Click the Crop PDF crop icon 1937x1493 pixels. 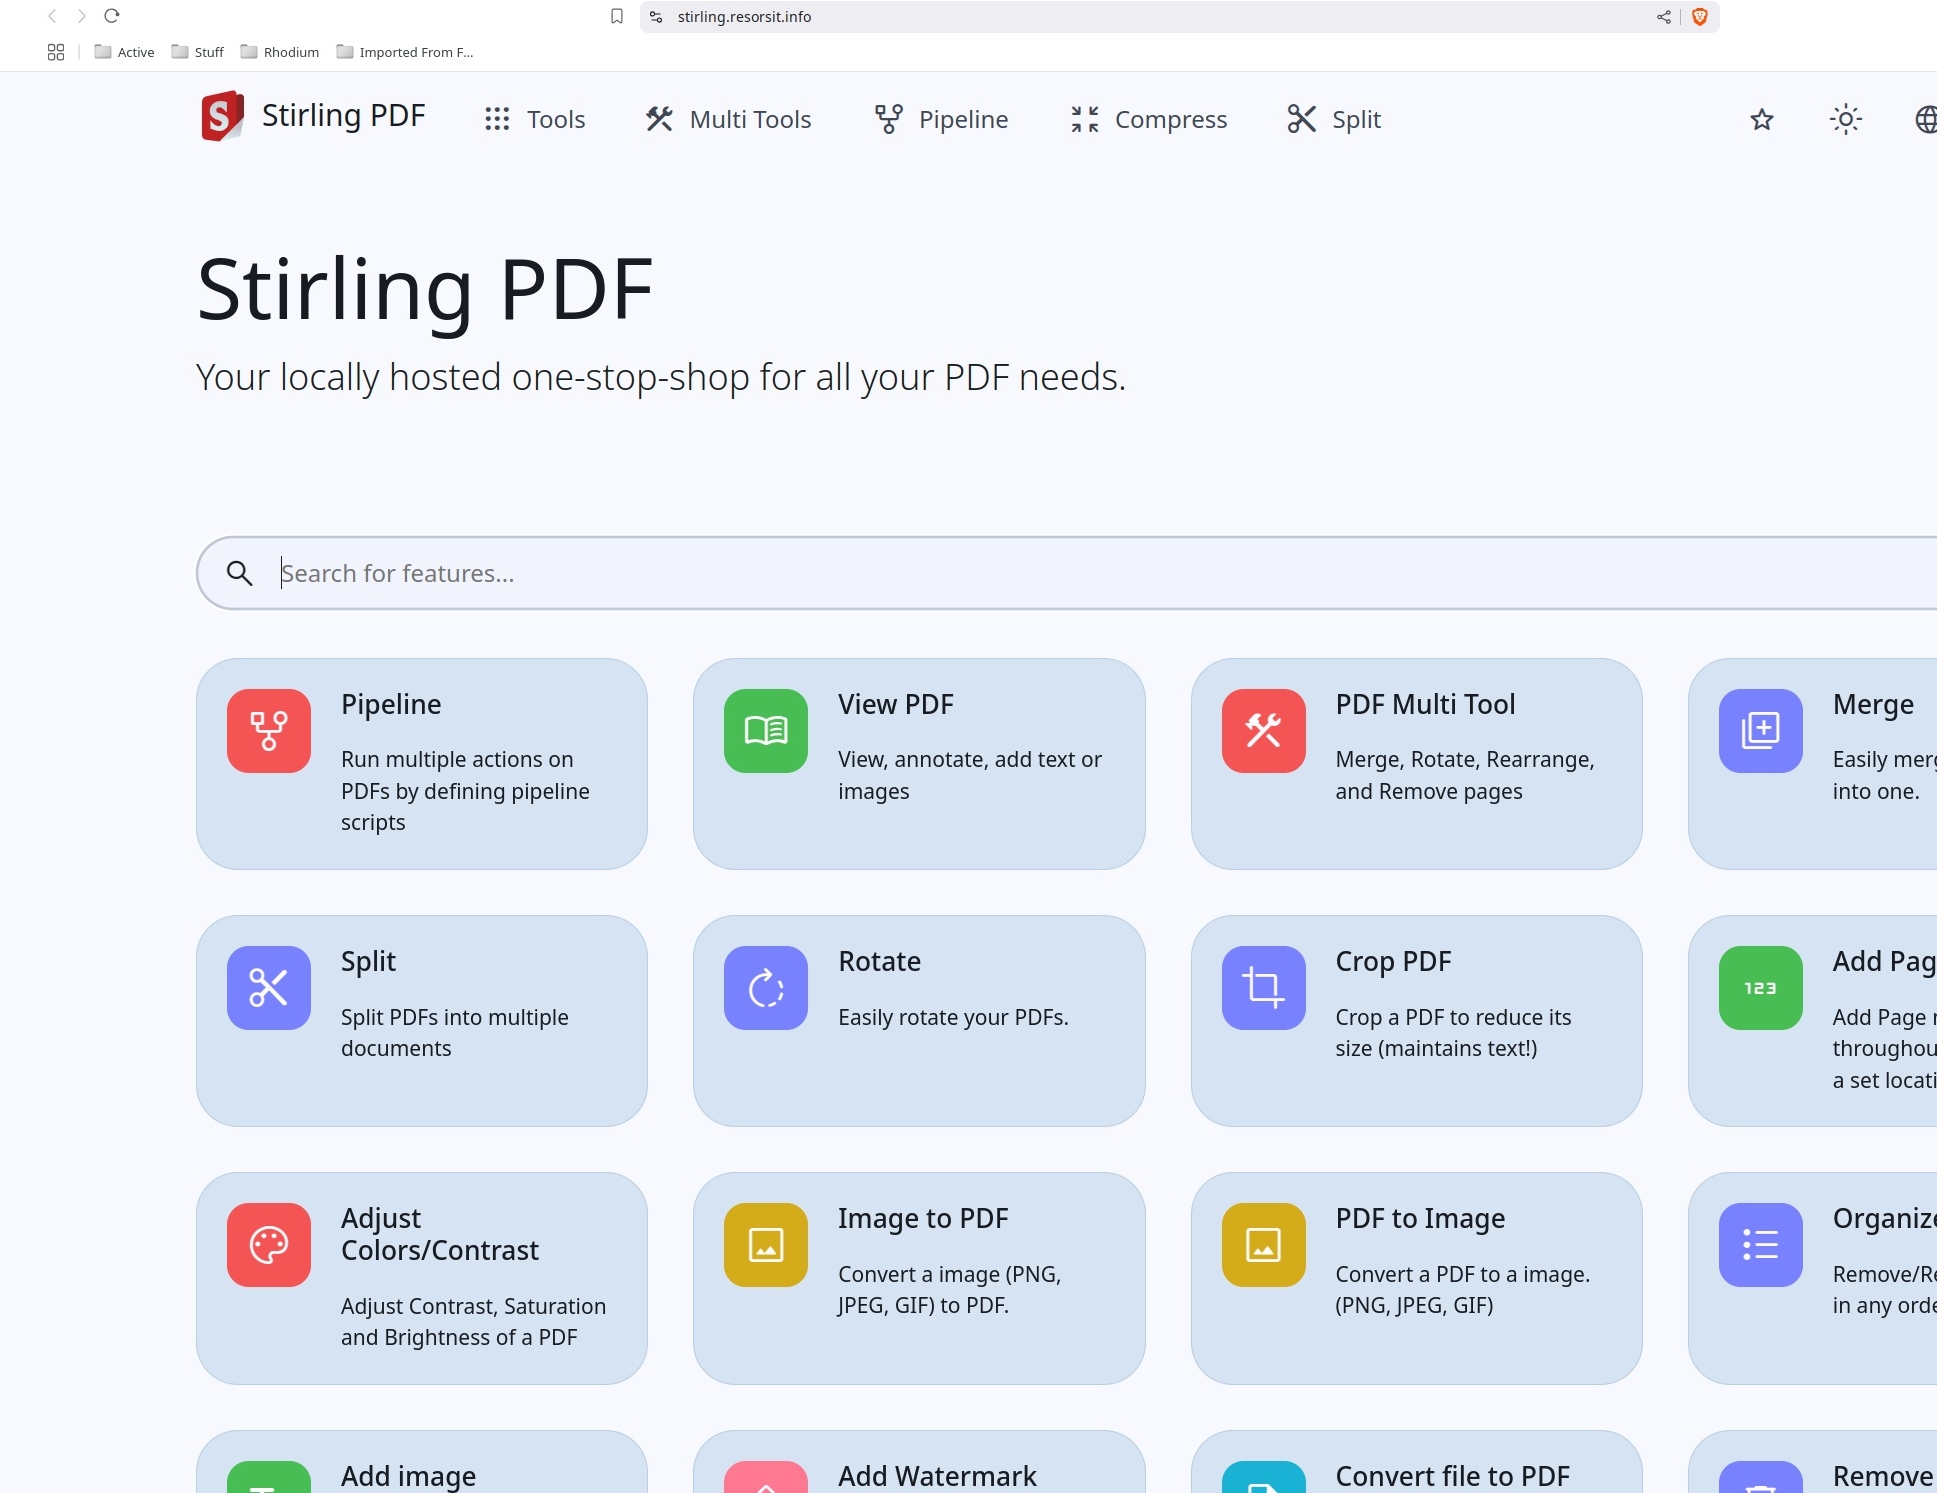pyautogui.click(x=1264, y=988)
